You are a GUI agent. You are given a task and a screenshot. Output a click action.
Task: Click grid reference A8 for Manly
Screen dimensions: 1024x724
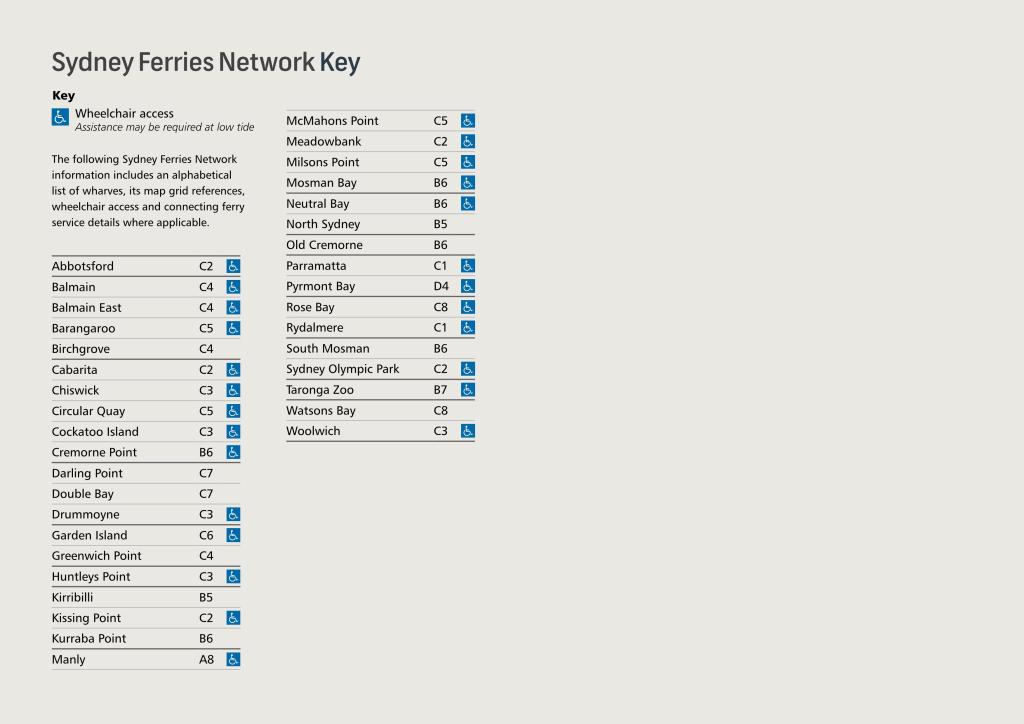pyautogui.click(x=206, y=660)
